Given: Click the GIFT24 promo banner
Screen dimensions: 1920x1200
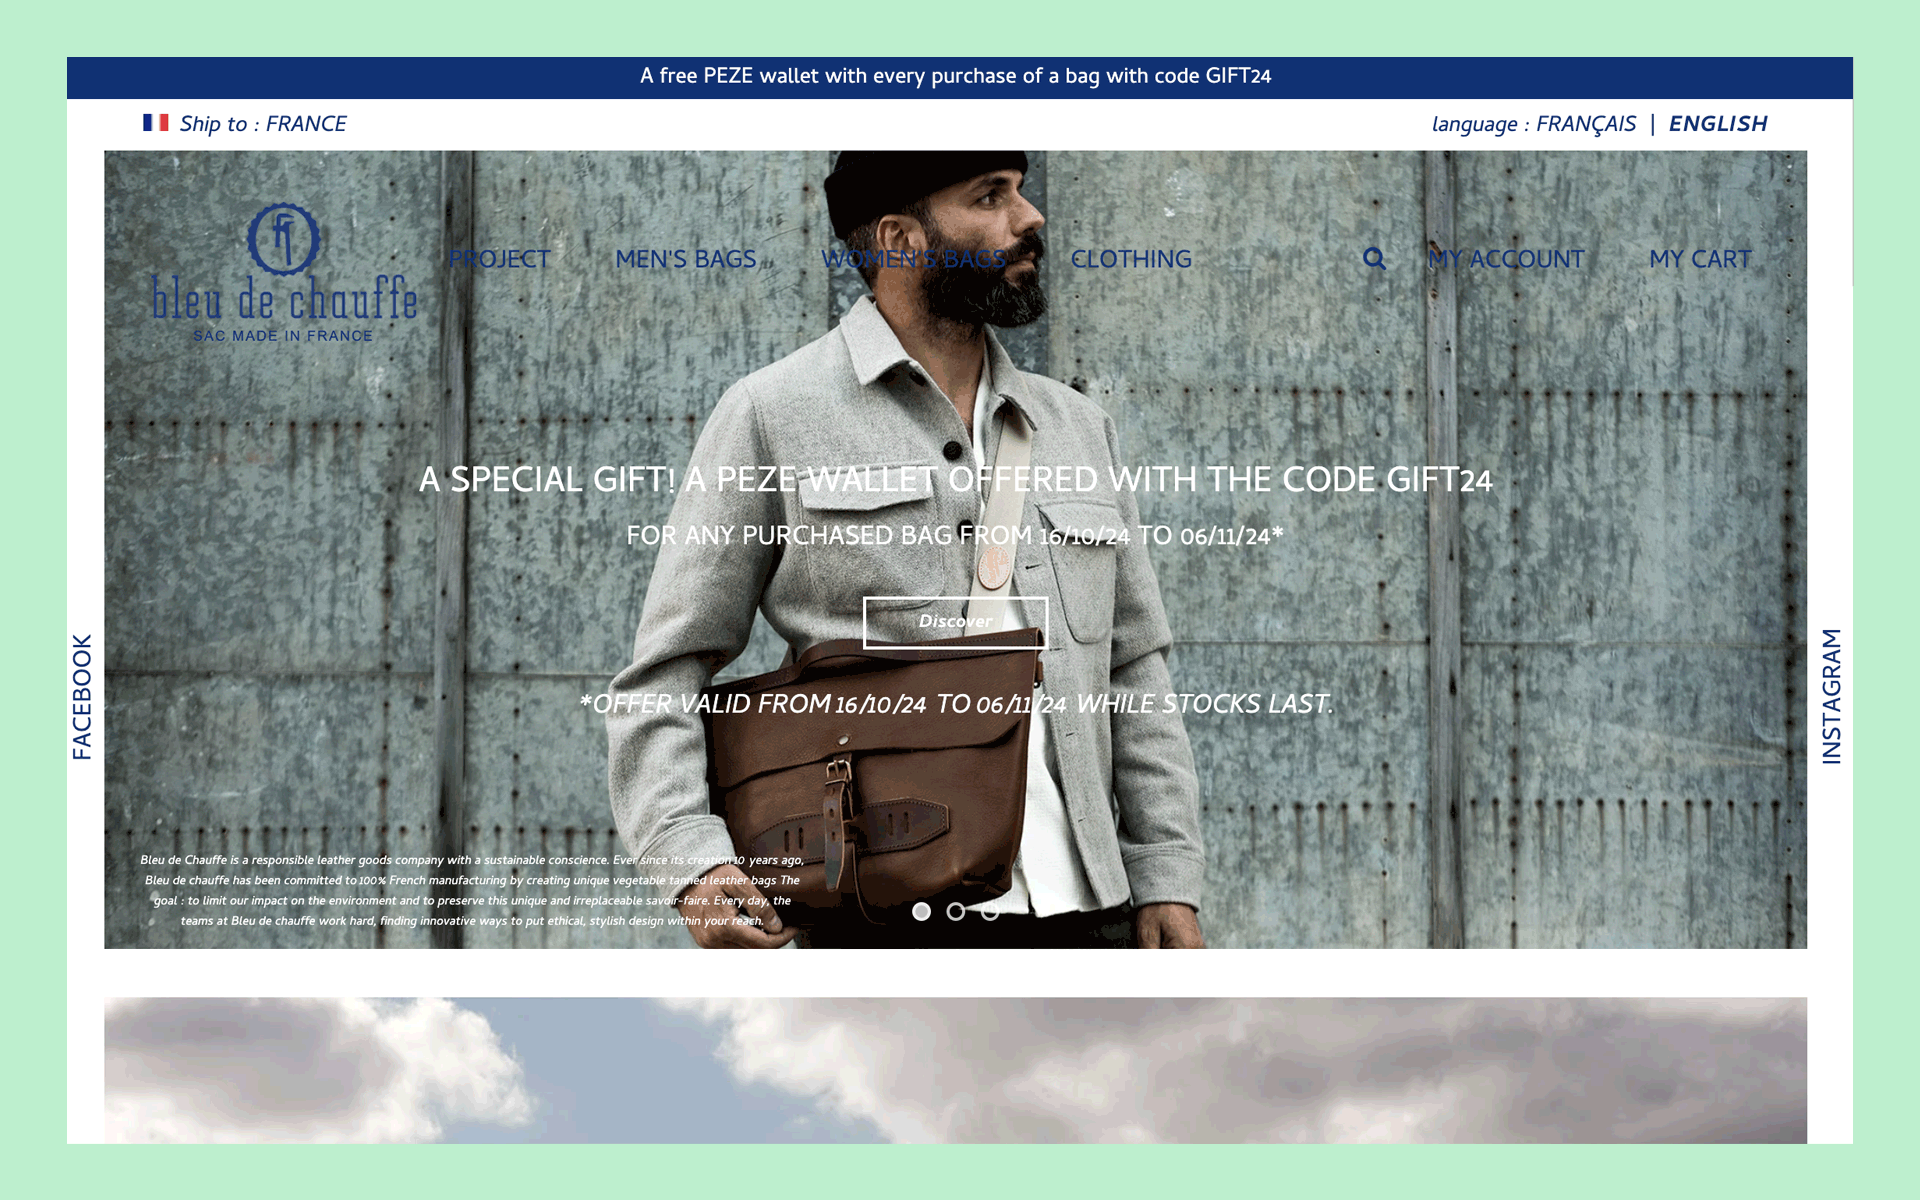Looking at the screenshot, I should (955, 77).
